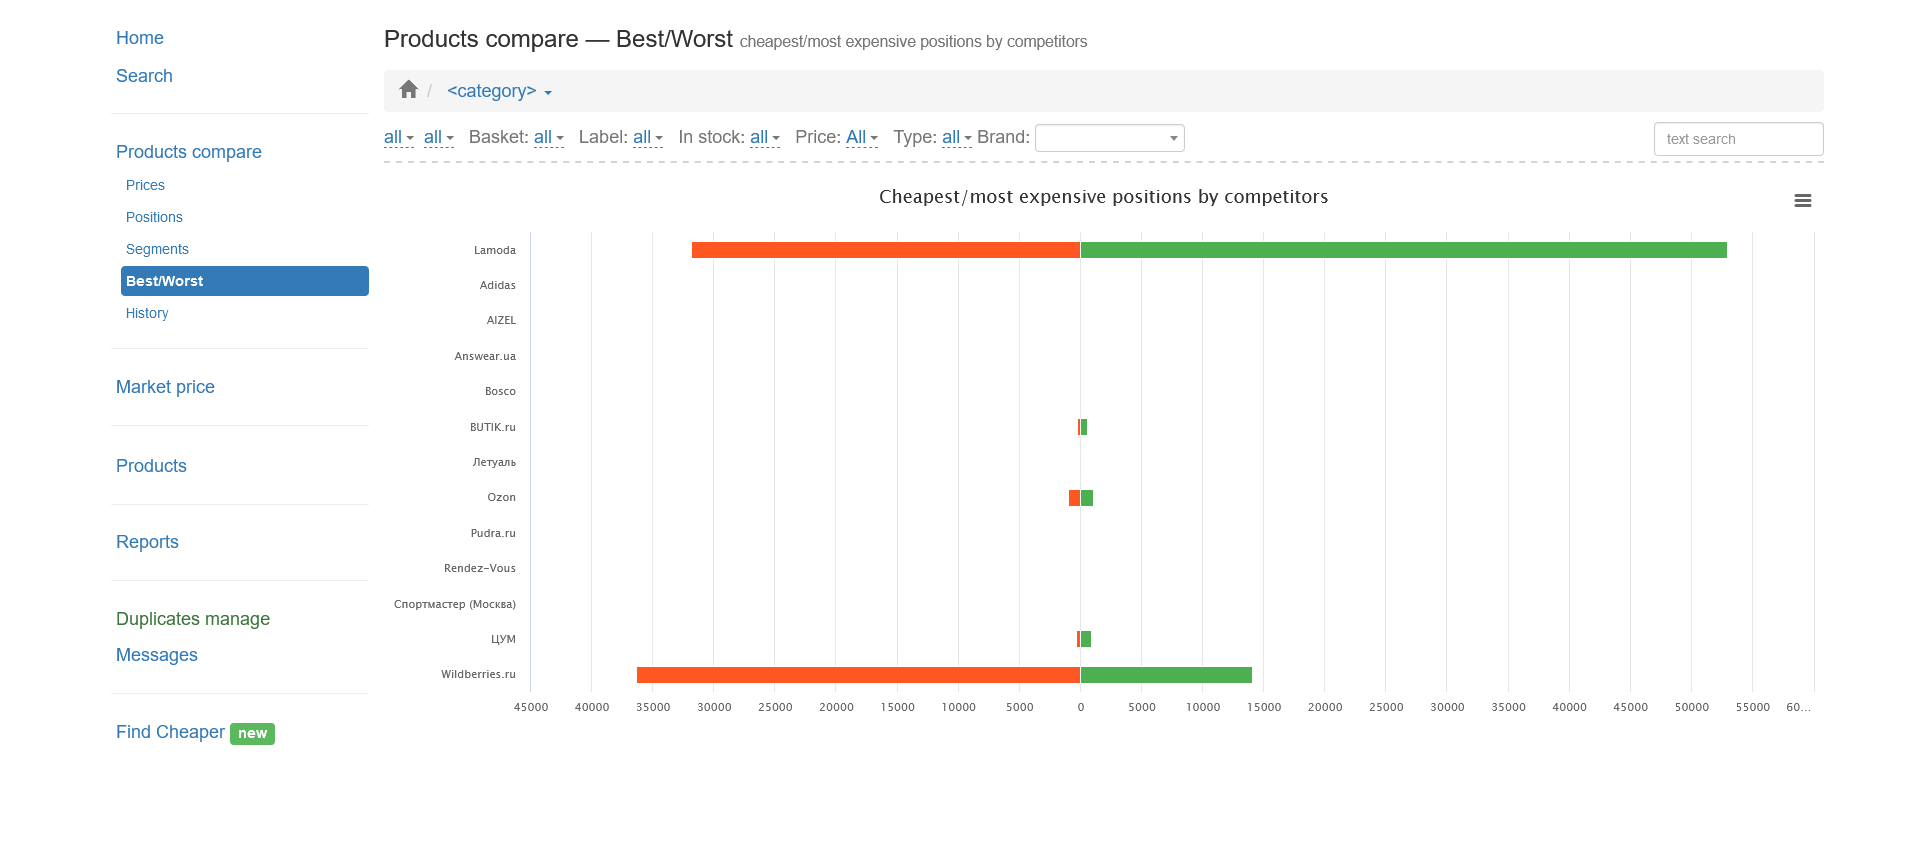Click the 'Wildberries.ru' axis label
Image resolution: width=1920 pixels, height=847 pixels.
click(x=478, y=674)
